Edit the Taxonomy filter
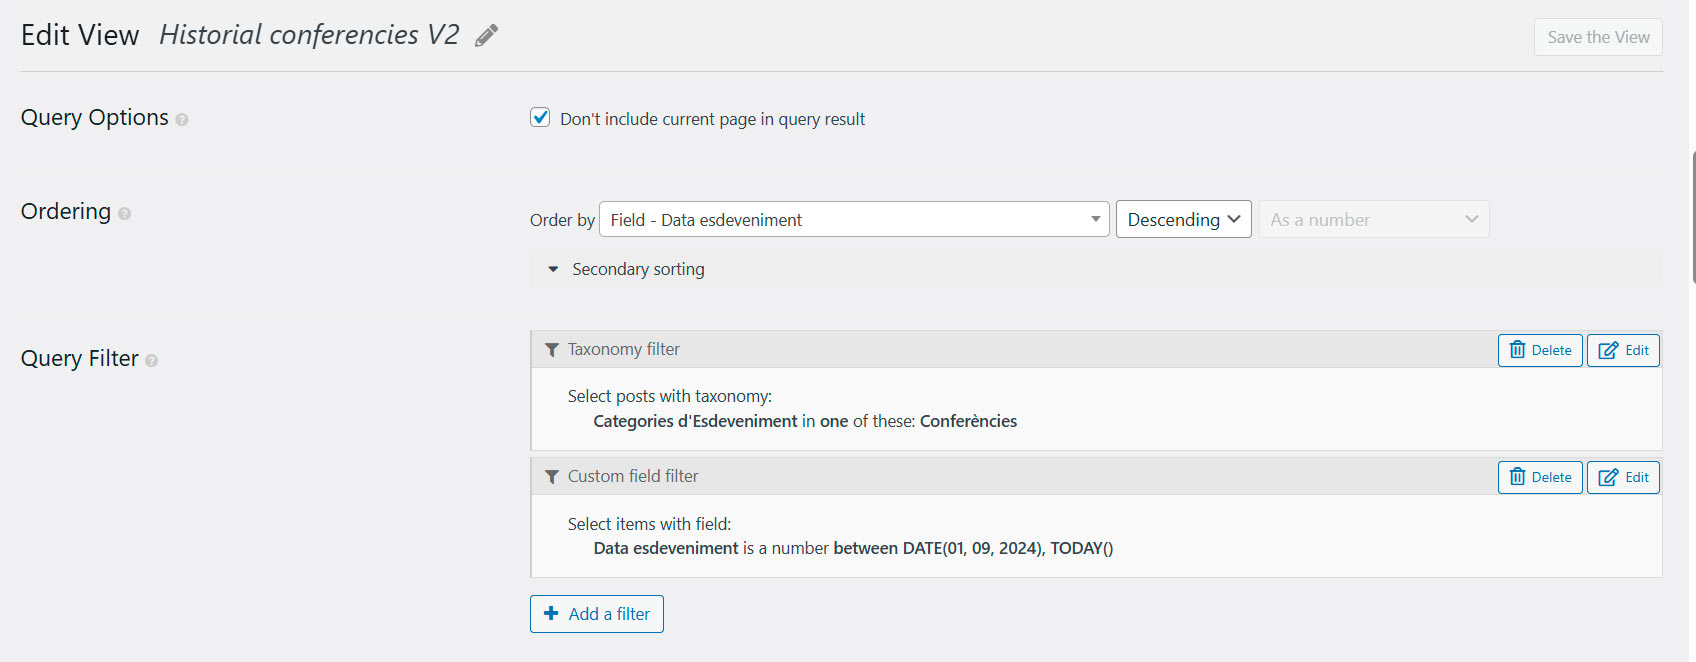Image resolution: width=1696 pixels, height=662 pixels. coord(1622,350)
